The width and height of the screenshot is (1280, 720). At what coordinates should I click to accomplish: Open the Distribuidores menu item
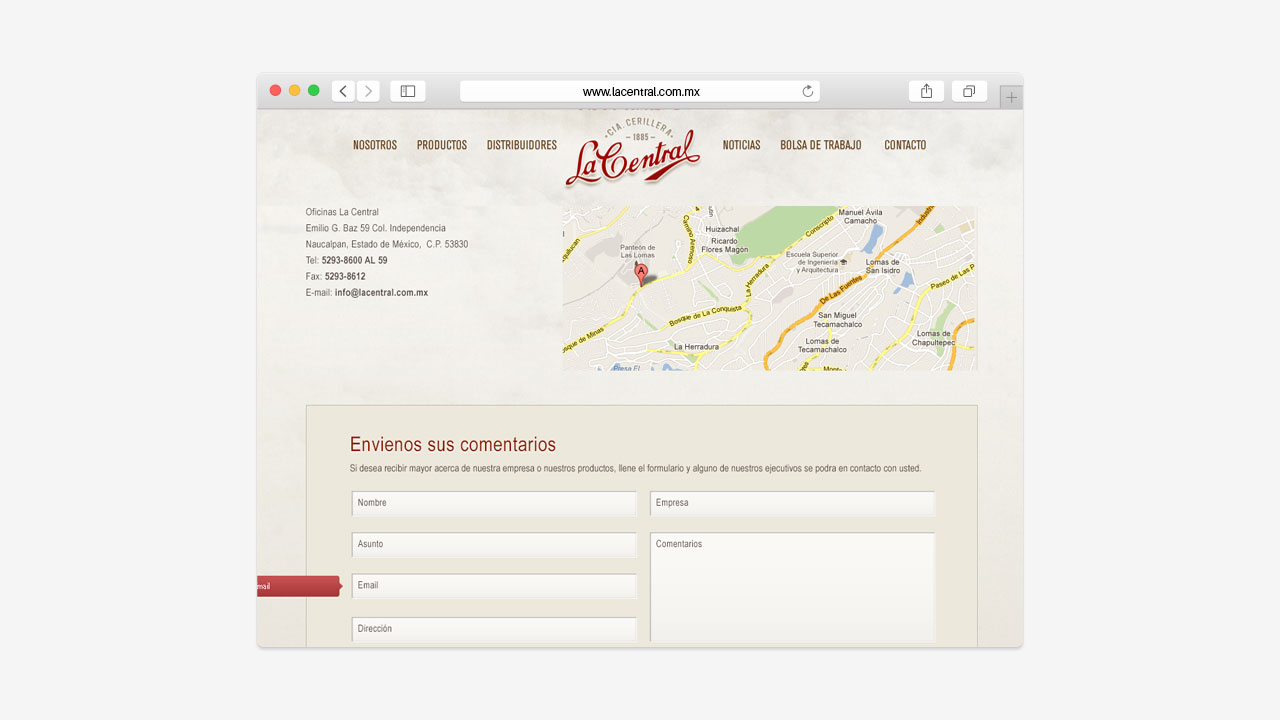(522, 145)
